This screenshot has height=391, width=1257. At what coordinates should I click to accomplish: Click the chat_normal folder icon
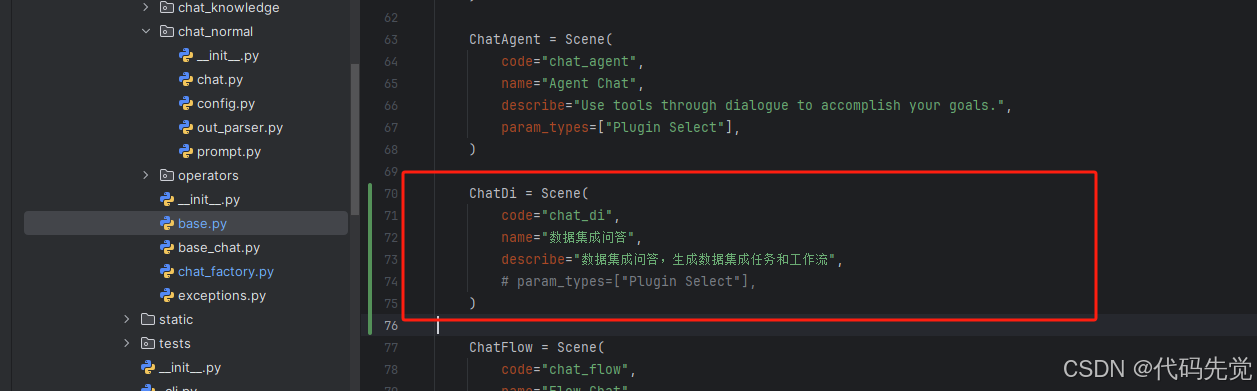(167, 32)
